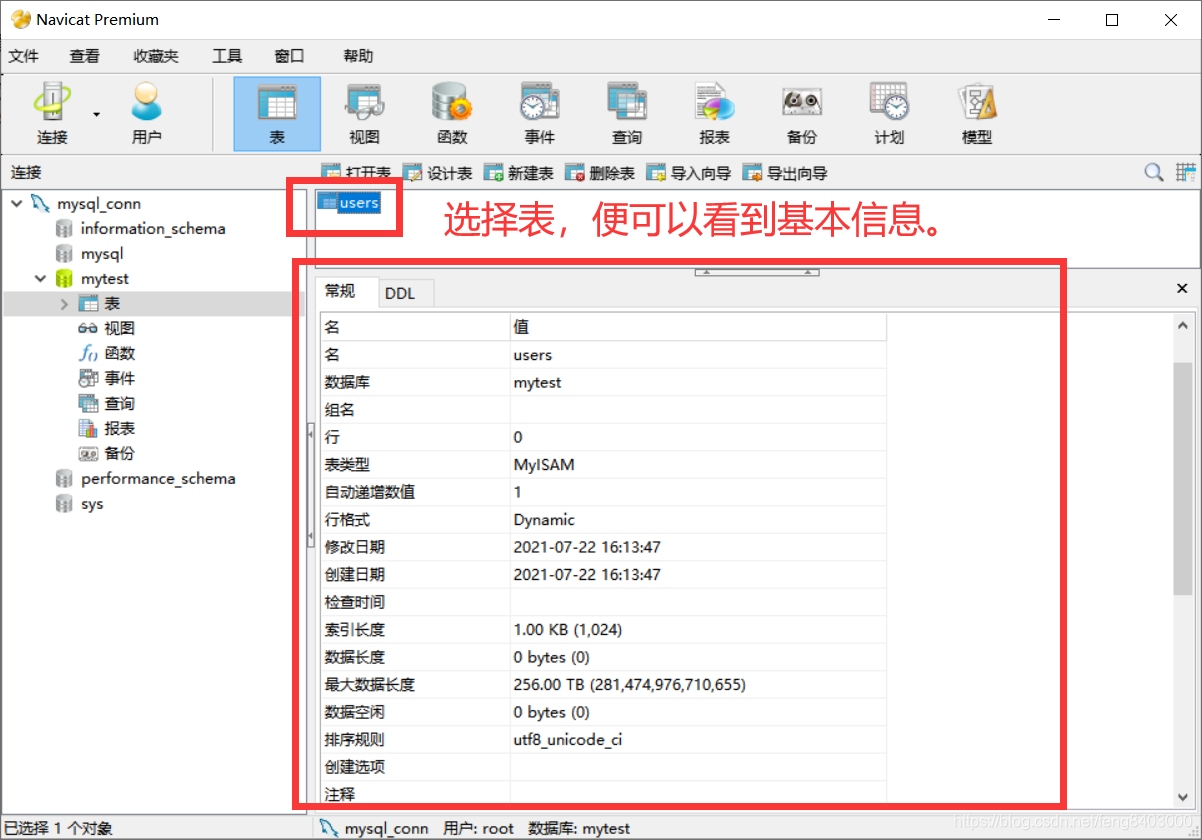
Task: Select the performance_schema database
Action: pos(158,479)
